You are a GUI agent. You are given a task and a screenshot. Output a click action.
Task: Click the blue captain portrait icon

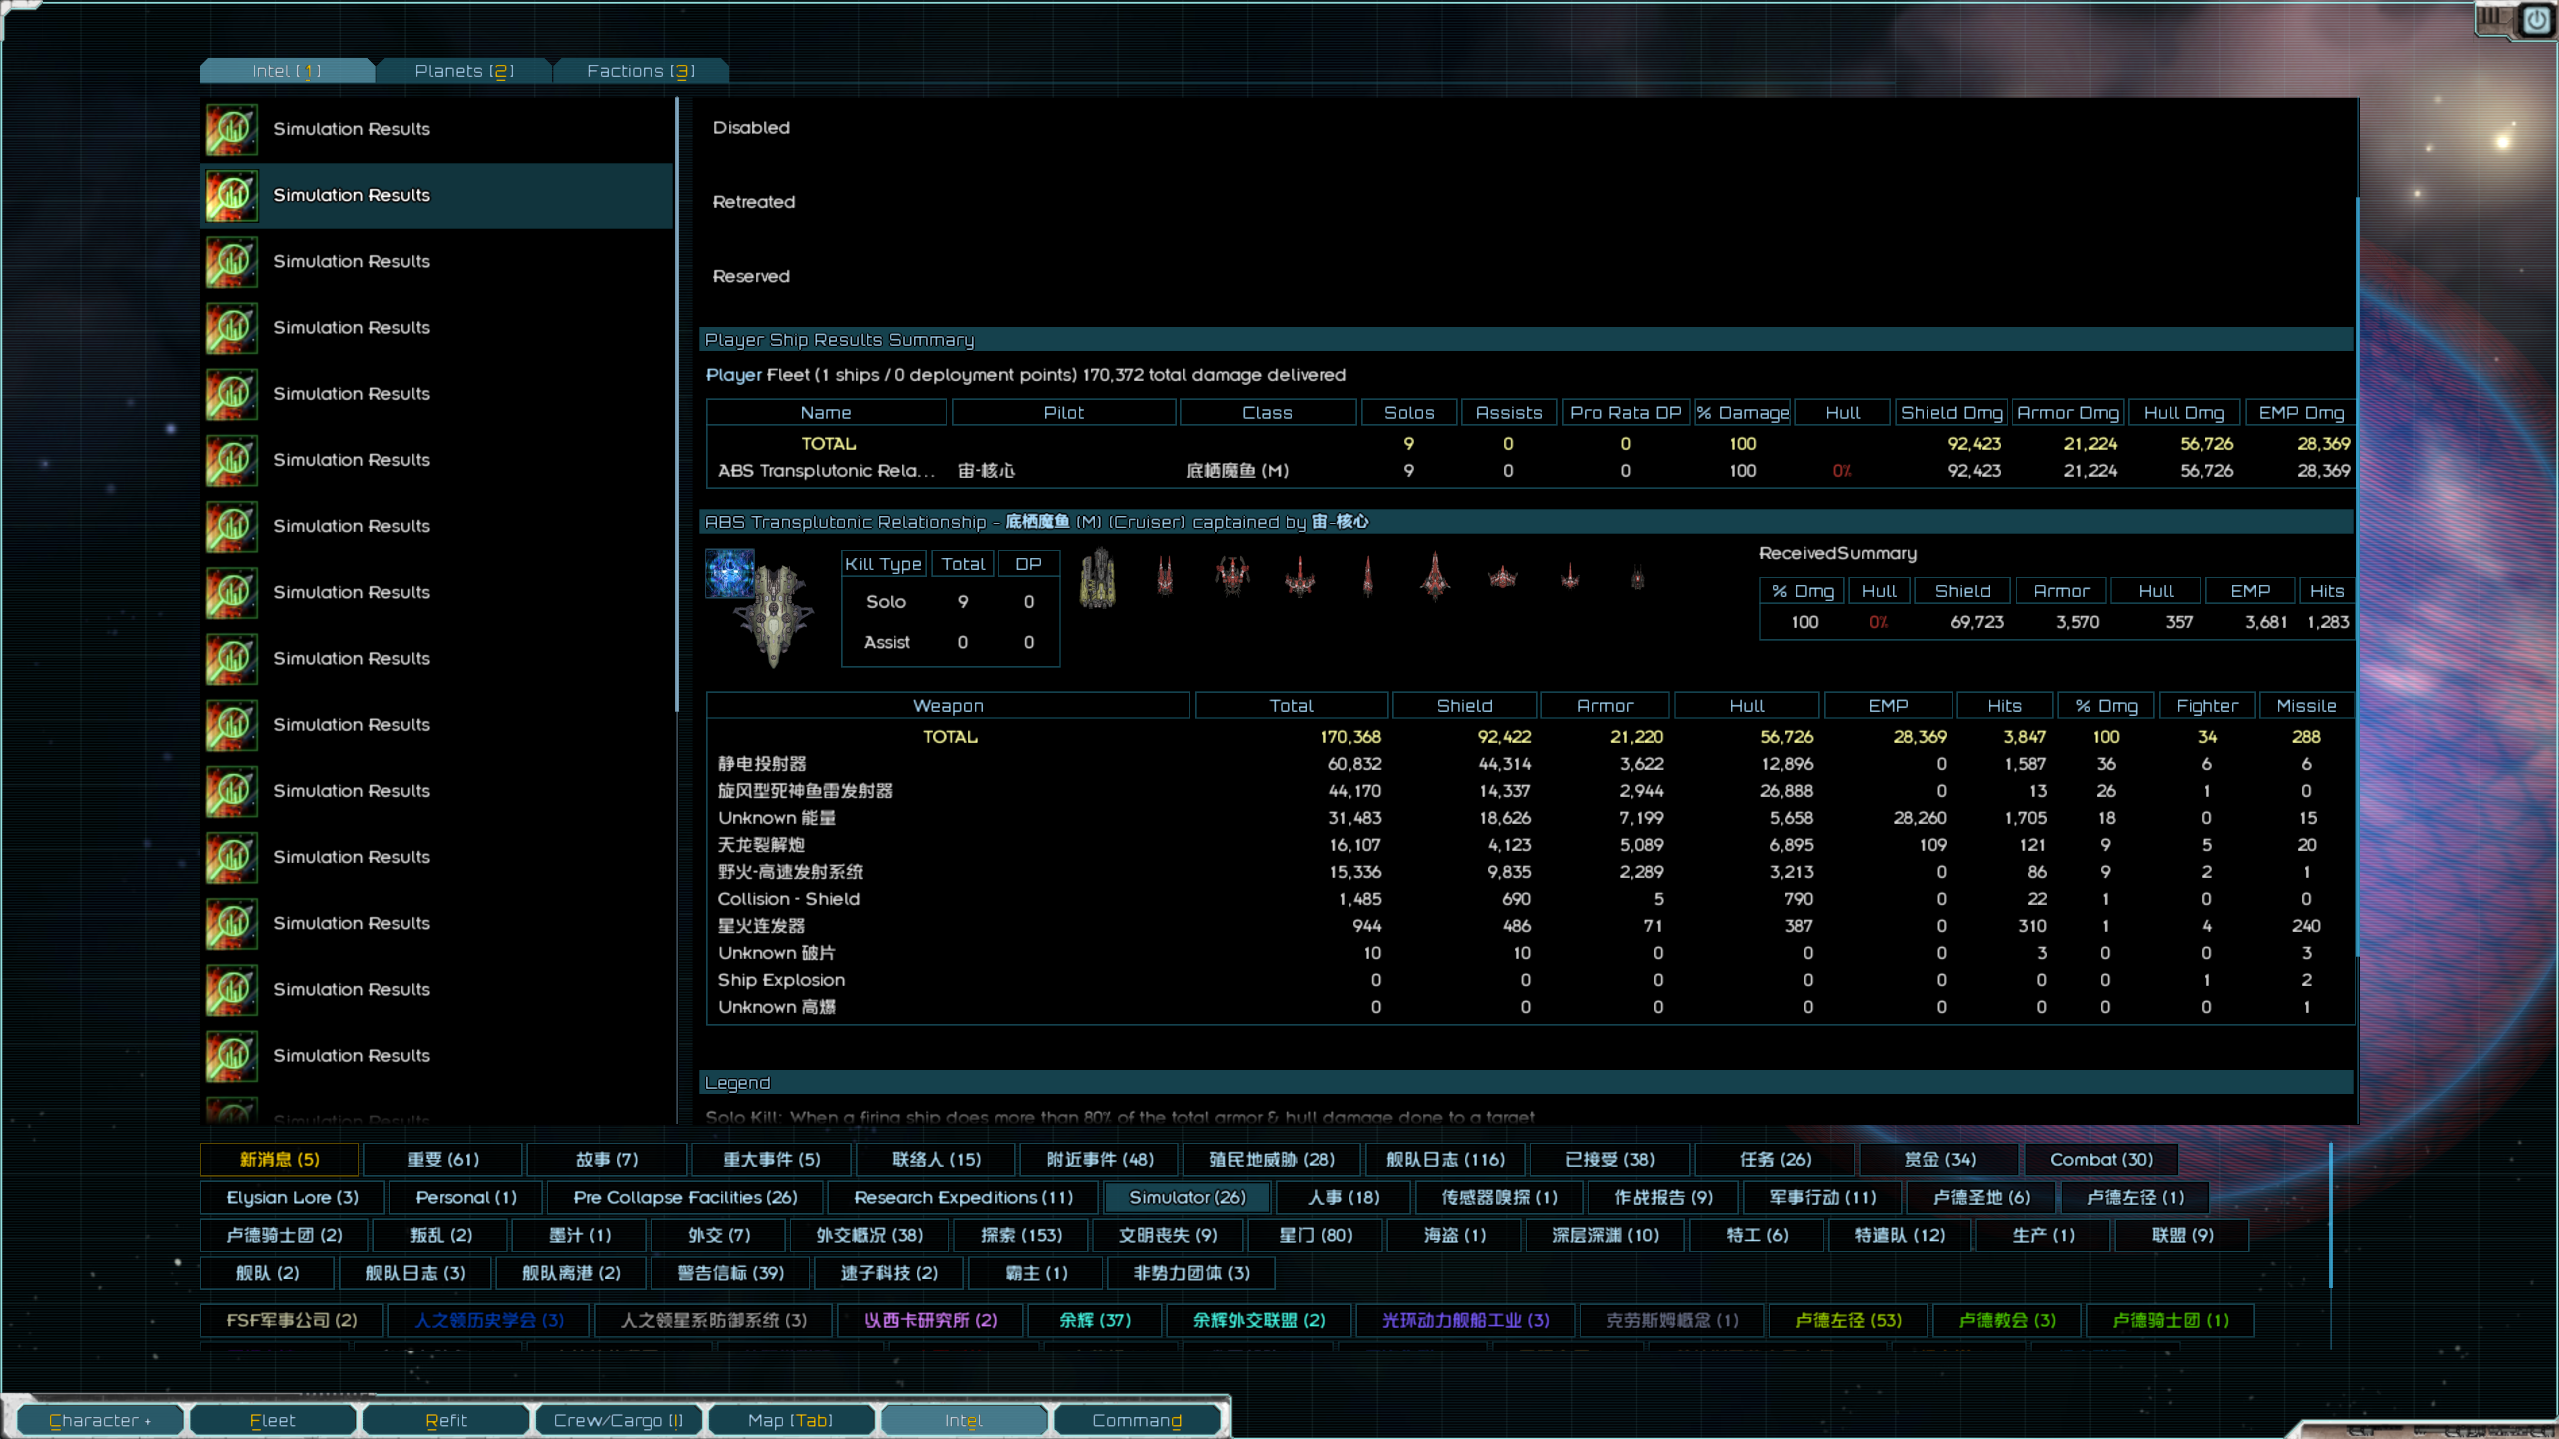pyautogui.click(x=730, y=573)
